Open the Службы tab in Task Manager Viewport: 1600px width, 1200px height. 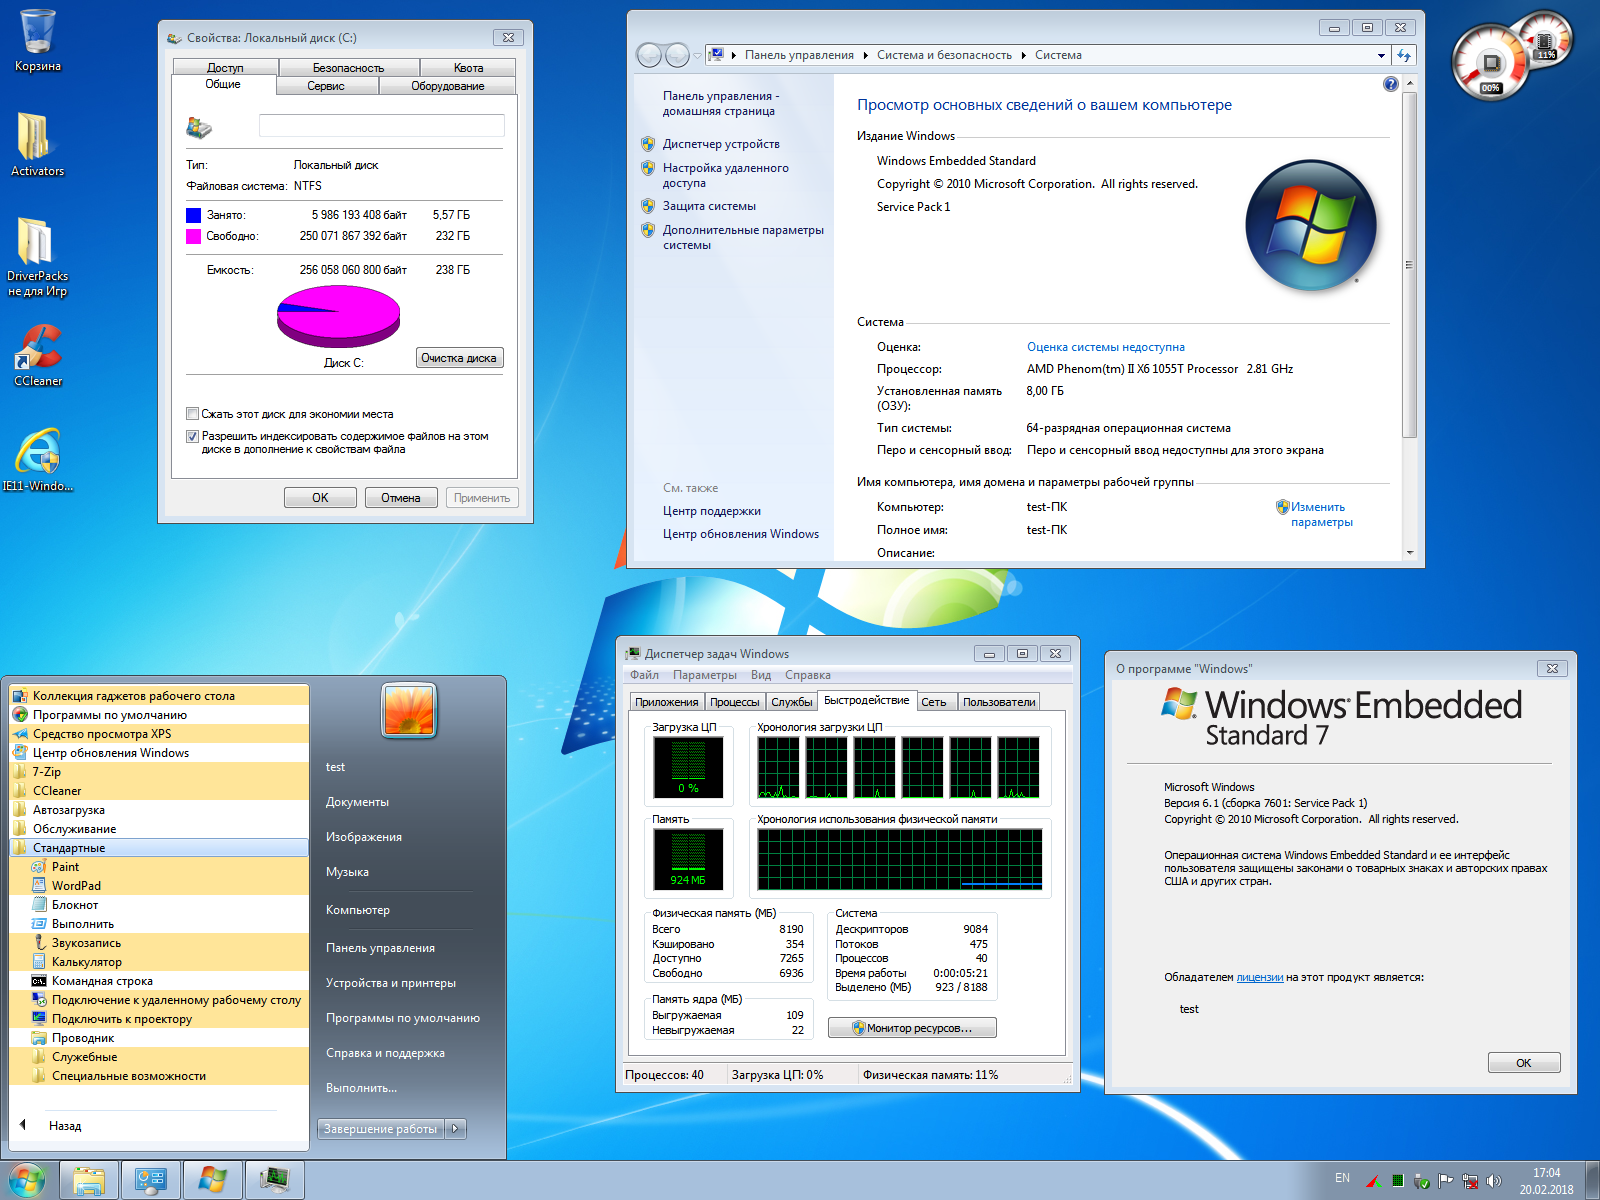(x=792, y=702)
